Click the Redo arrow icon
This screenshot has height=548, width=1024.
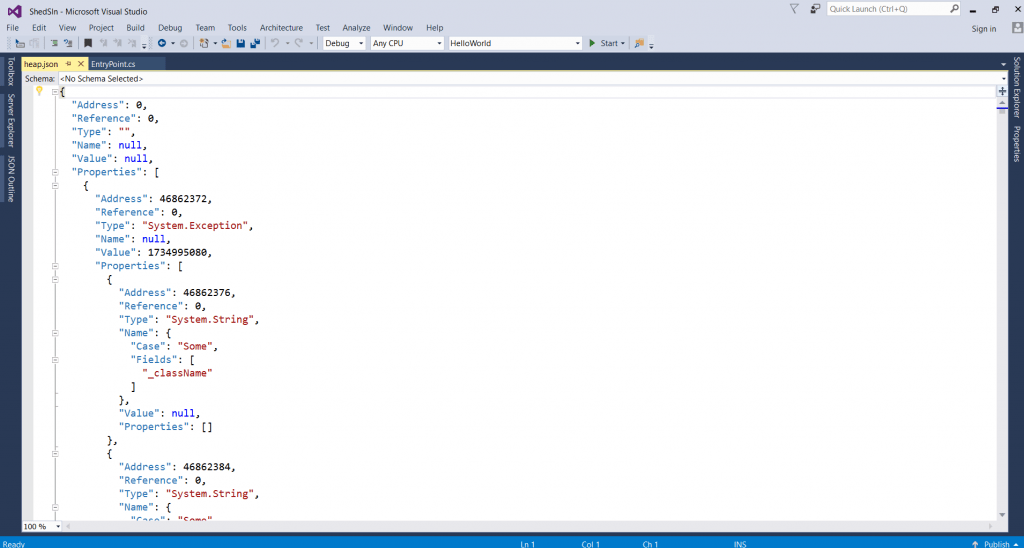pos(298,43)
